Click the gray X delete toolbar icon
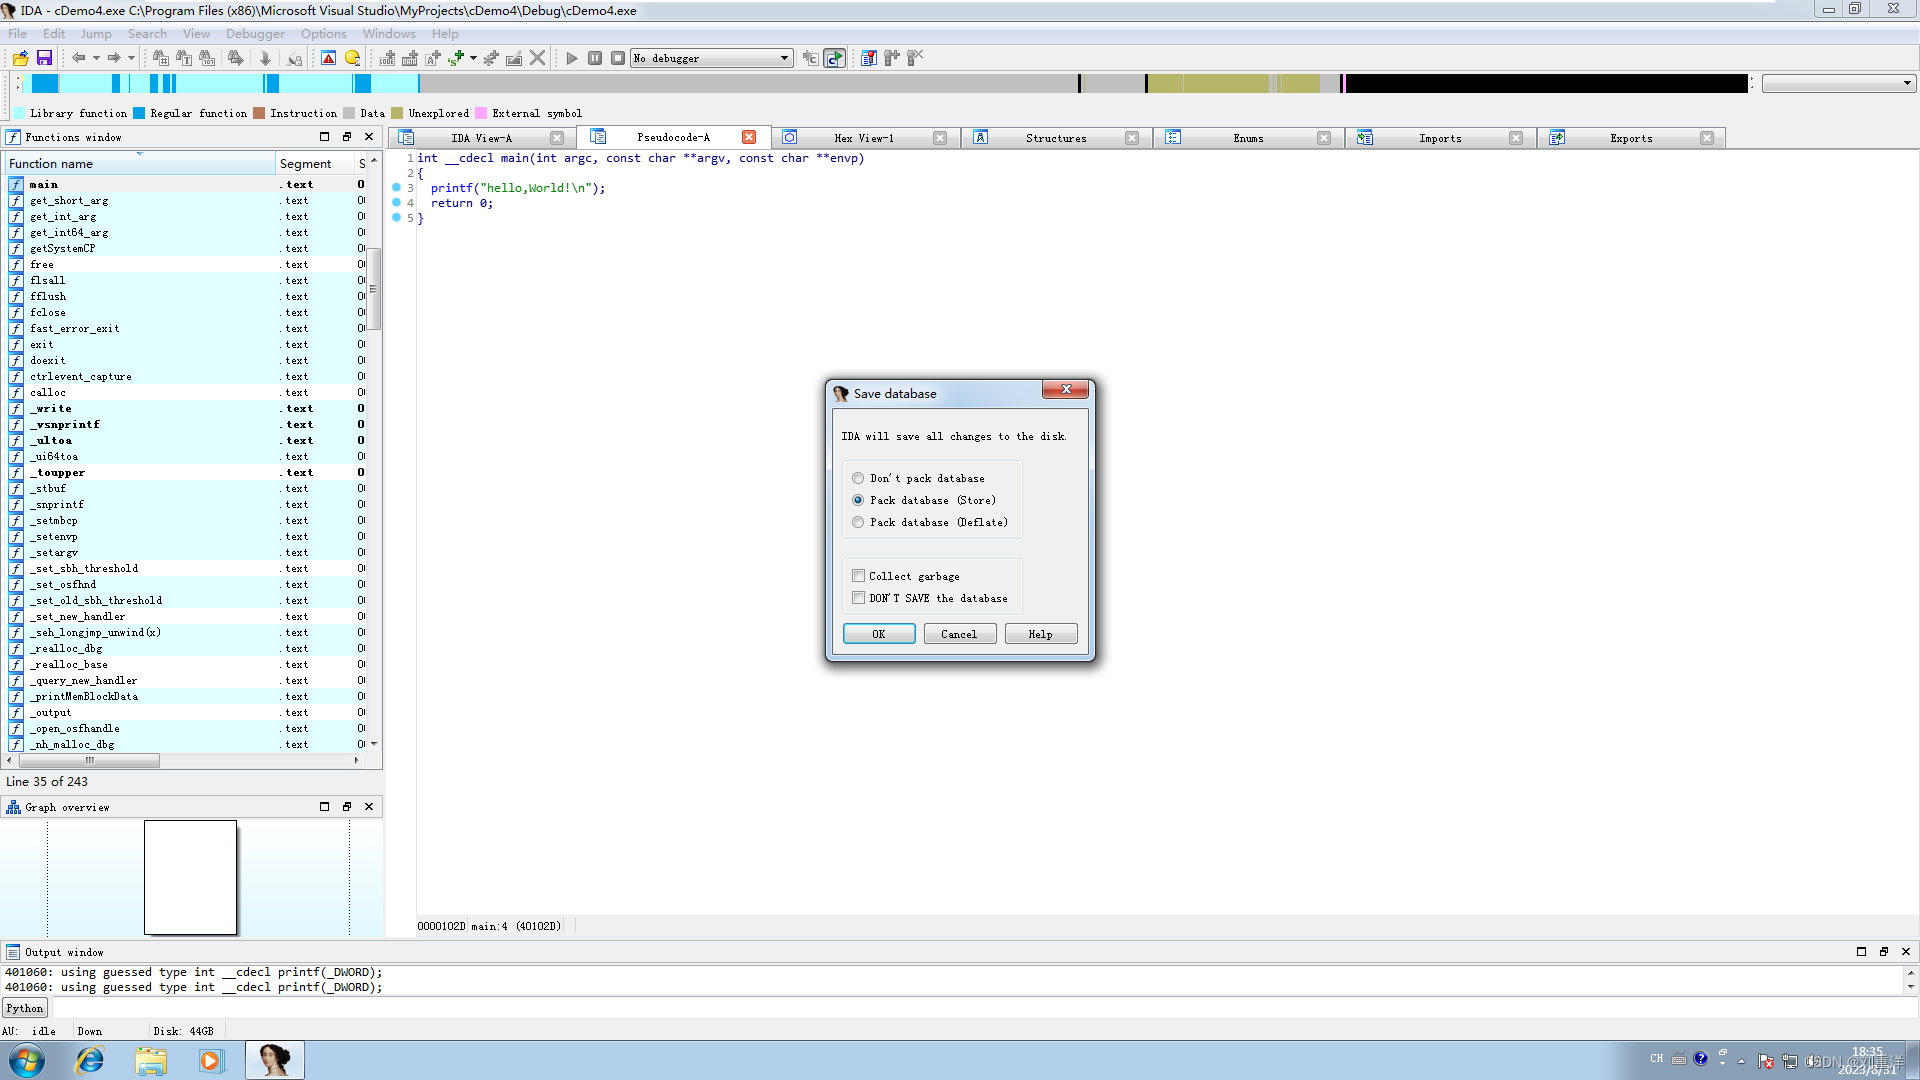Viewport: 1920px width, 1080px height. click(537, 58)
